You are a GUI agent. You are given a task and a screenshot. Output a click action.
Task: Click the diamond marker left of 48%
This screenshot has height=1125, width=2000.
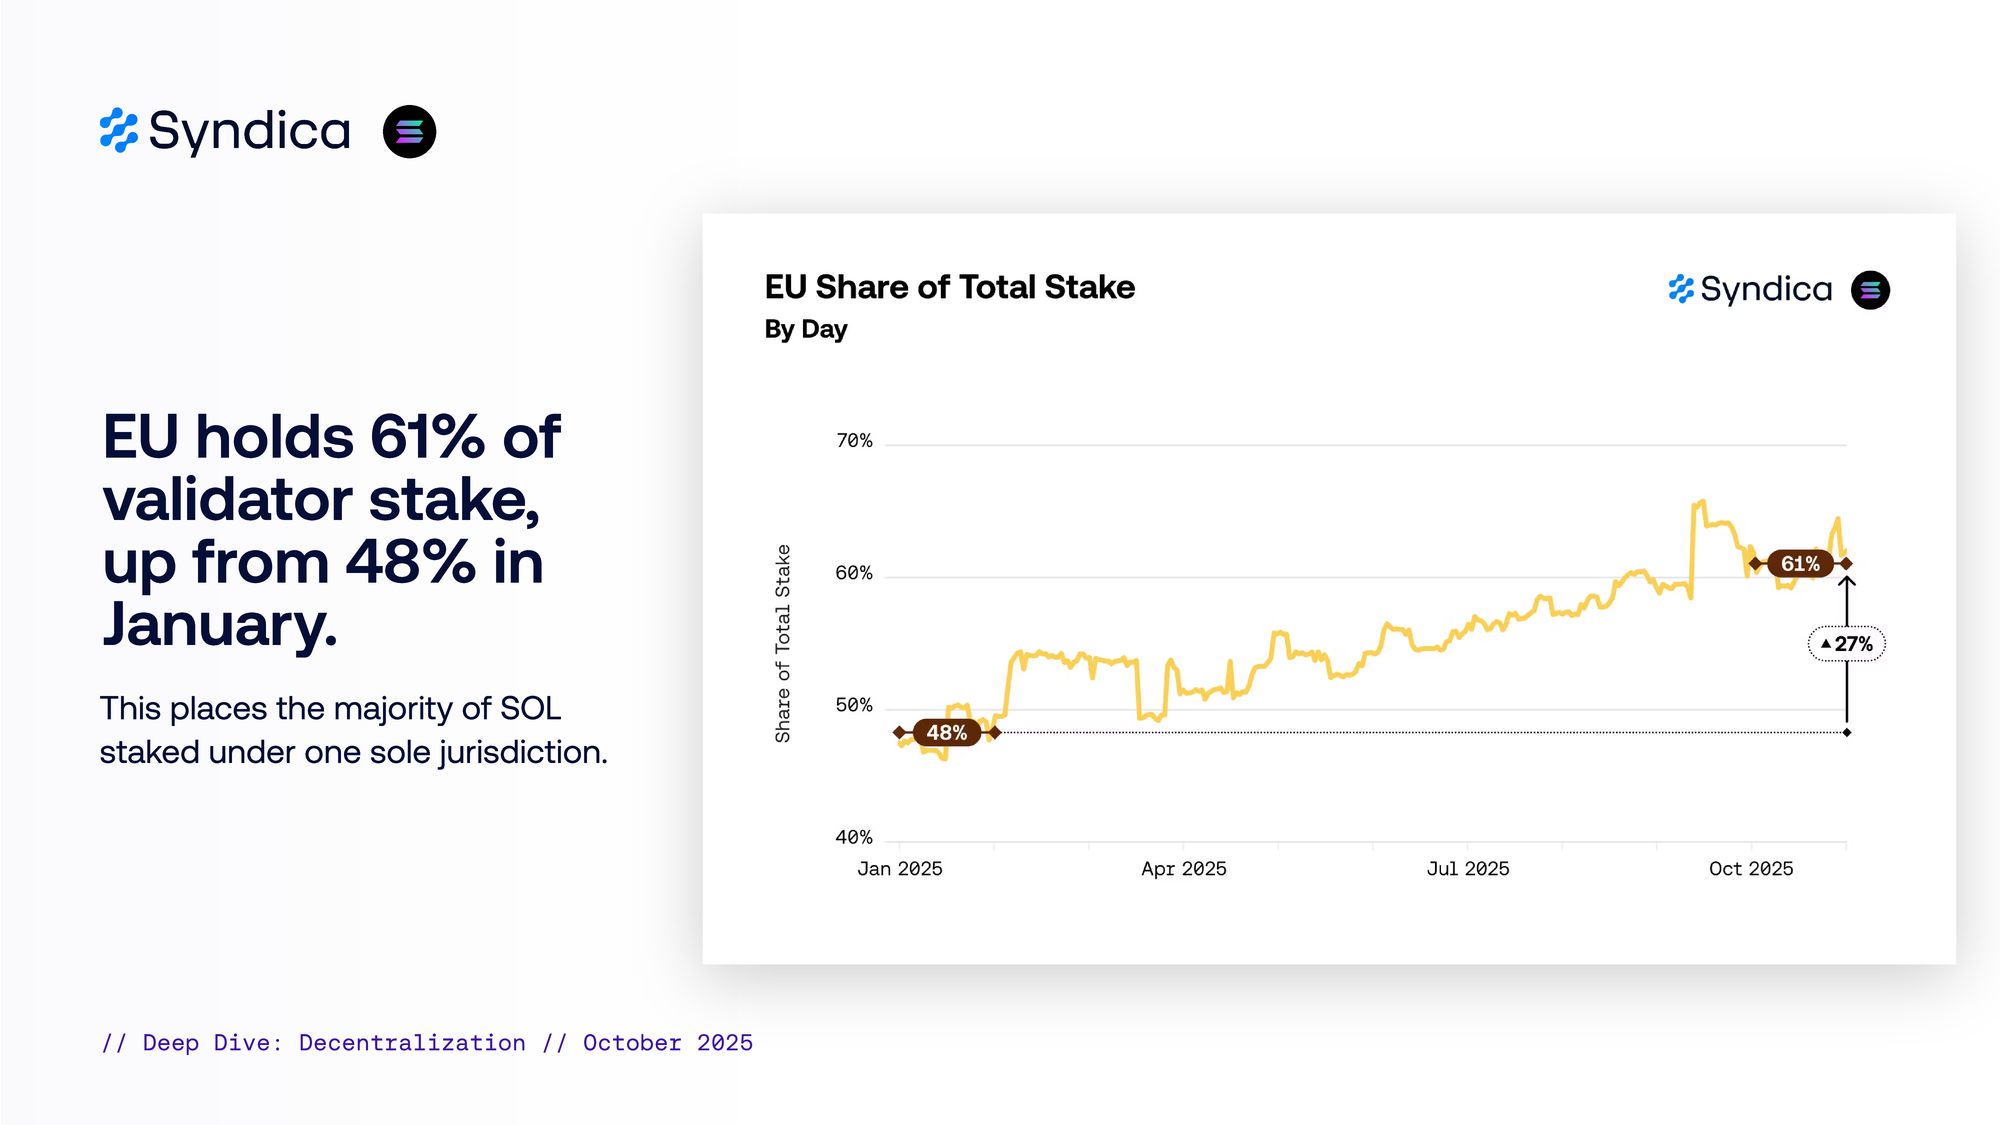(899, 732)
